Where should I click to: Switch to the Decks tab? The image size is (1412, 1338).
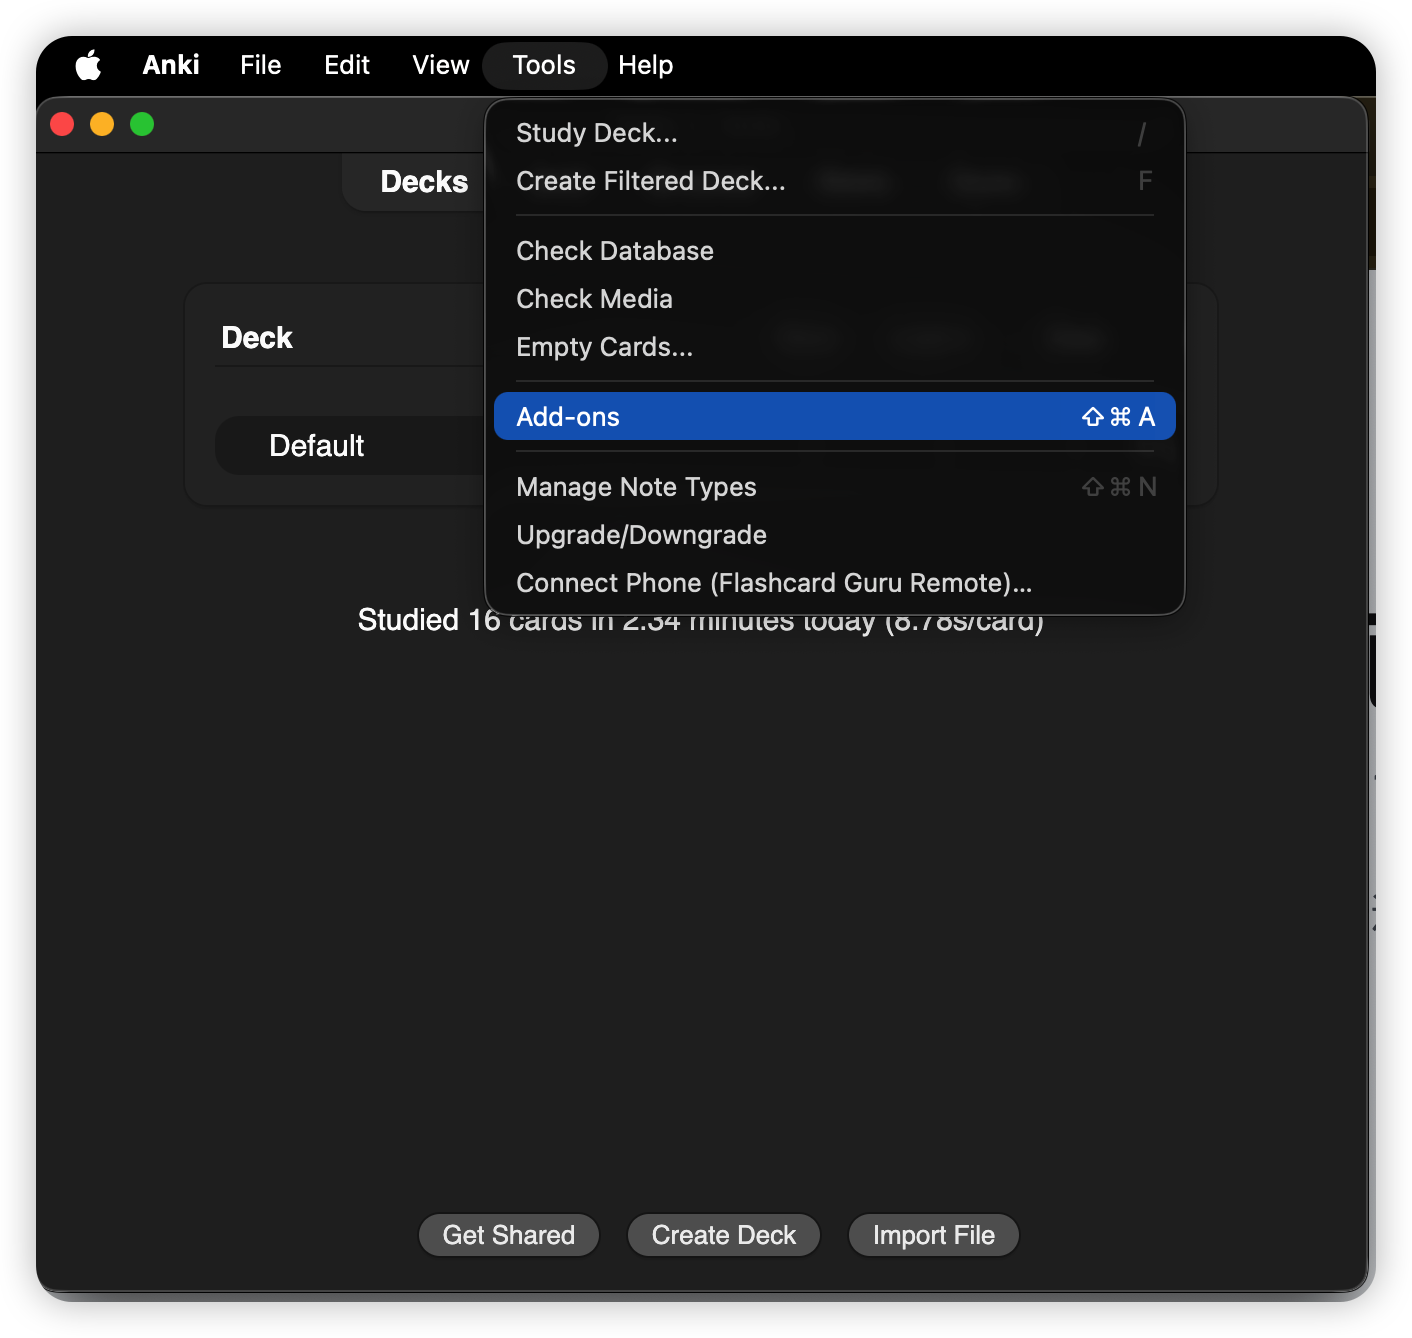pyautogui.click(x=424, y=182)
